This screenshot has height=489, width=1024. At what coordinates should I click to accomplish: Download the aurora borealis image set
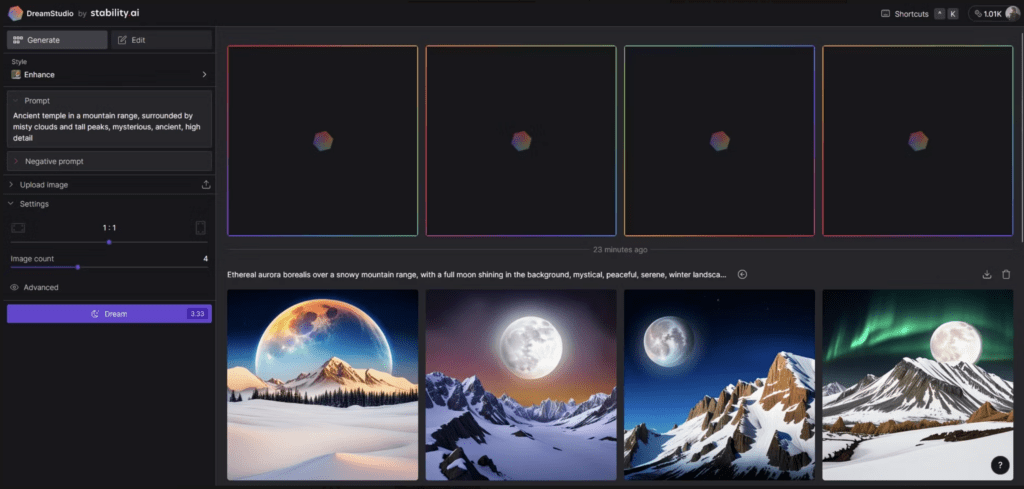click(987, 275)
